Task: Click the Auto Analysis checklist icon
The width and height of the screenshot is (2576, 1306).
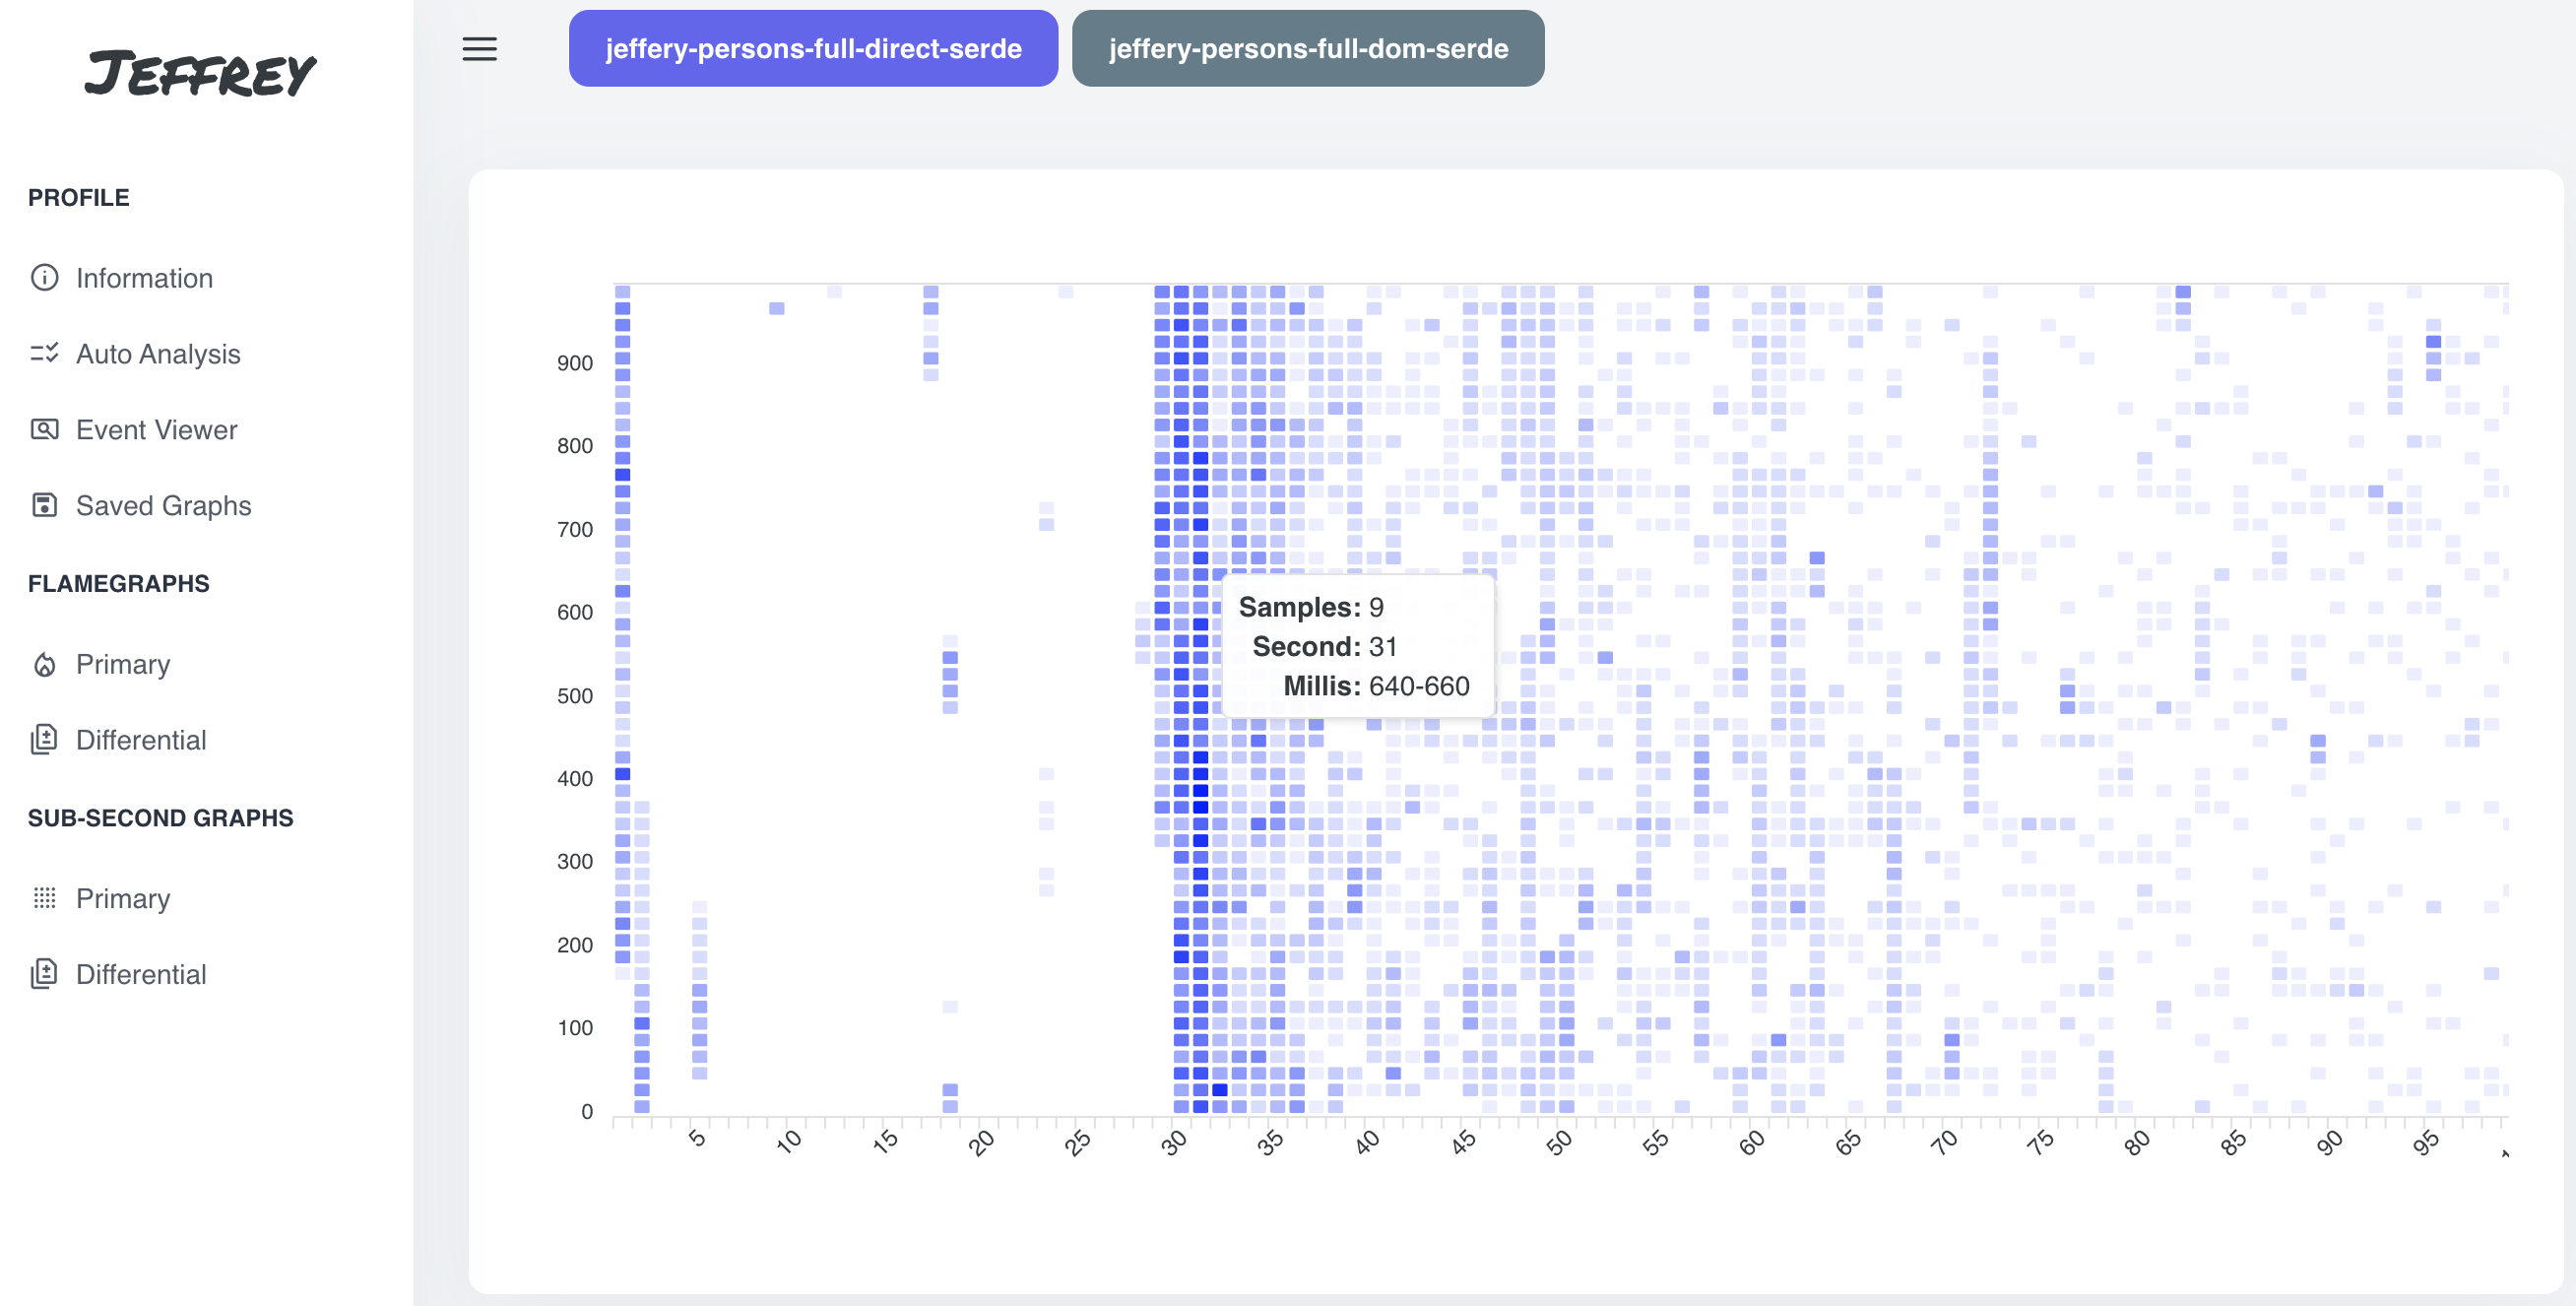Action: tap(45, 353)
